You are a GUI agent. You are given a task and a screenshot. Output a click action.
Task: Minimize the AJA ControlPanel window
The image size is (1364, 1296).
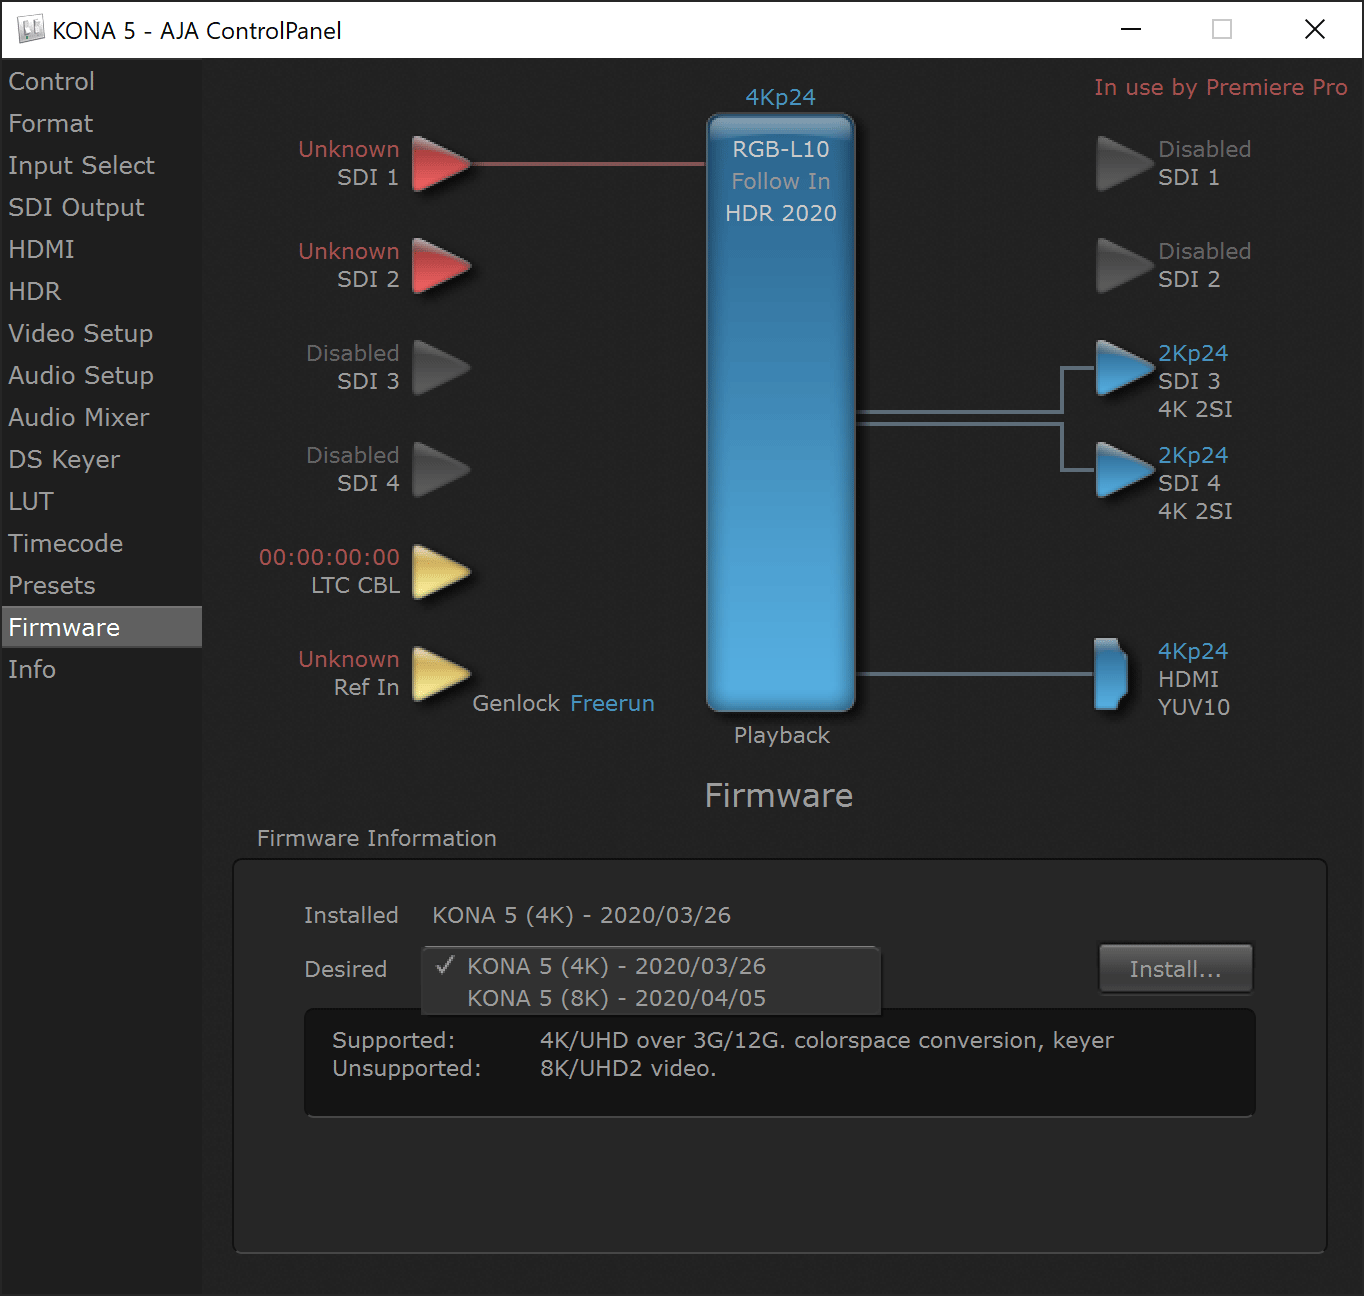1131,30
